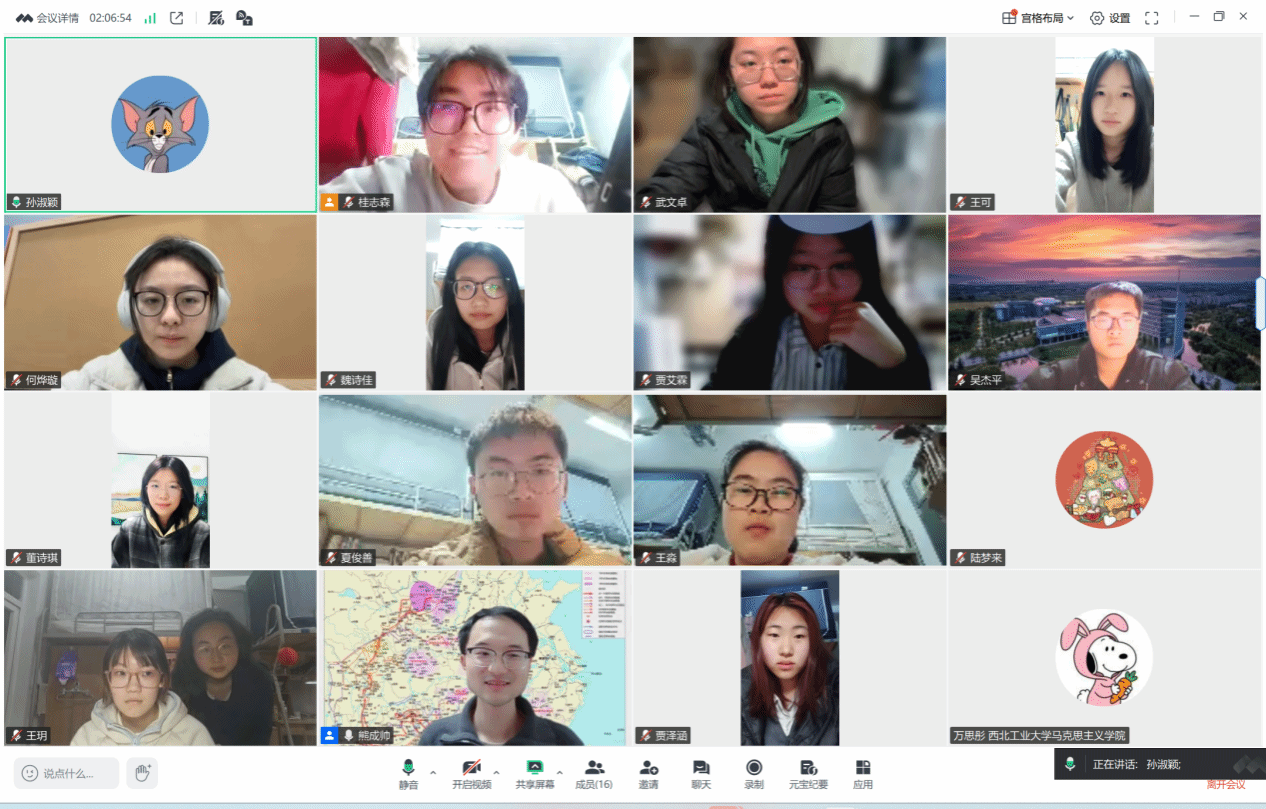
Task: Open the 成员(16) members panel
Action: (x=594, y=773)
